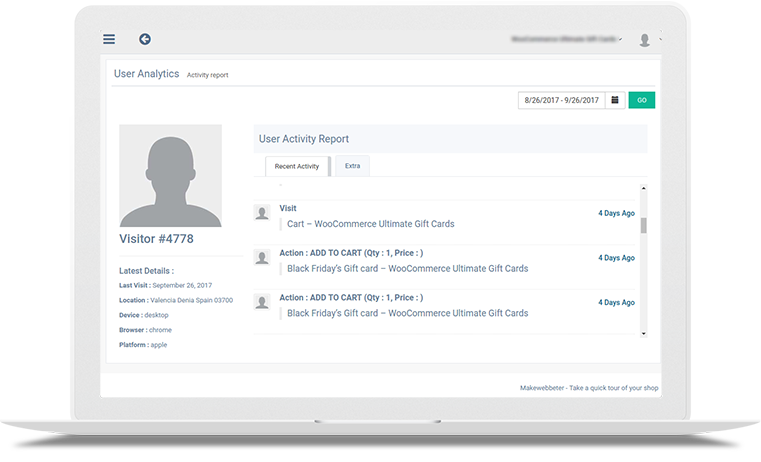The height and width of the screenshot is (462, 761).
Task: Click the activity list scrollbar thumb
Action: 643,225
